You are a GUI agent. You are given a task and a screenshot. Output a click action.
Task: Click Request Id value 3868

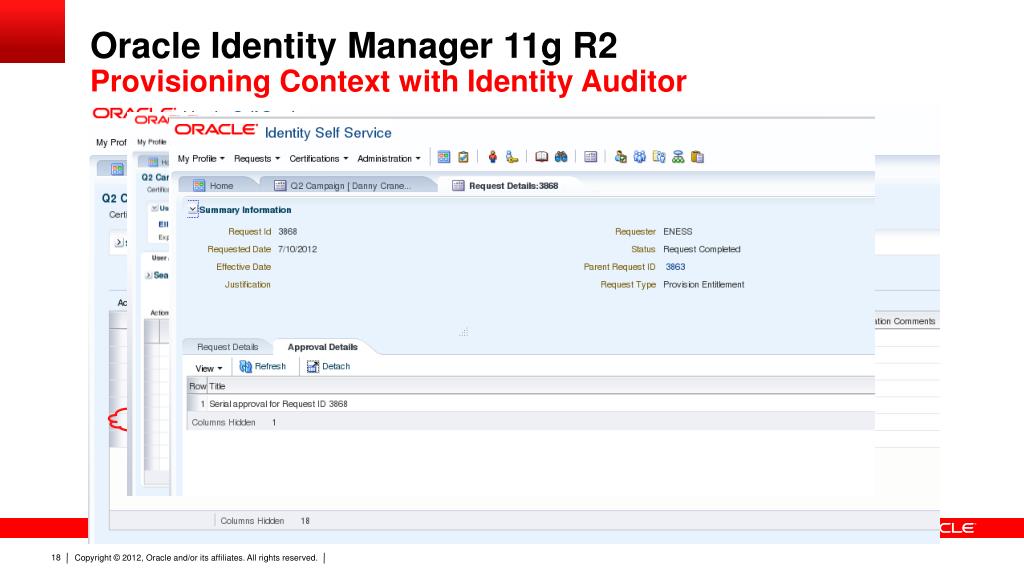coord(287,231)
